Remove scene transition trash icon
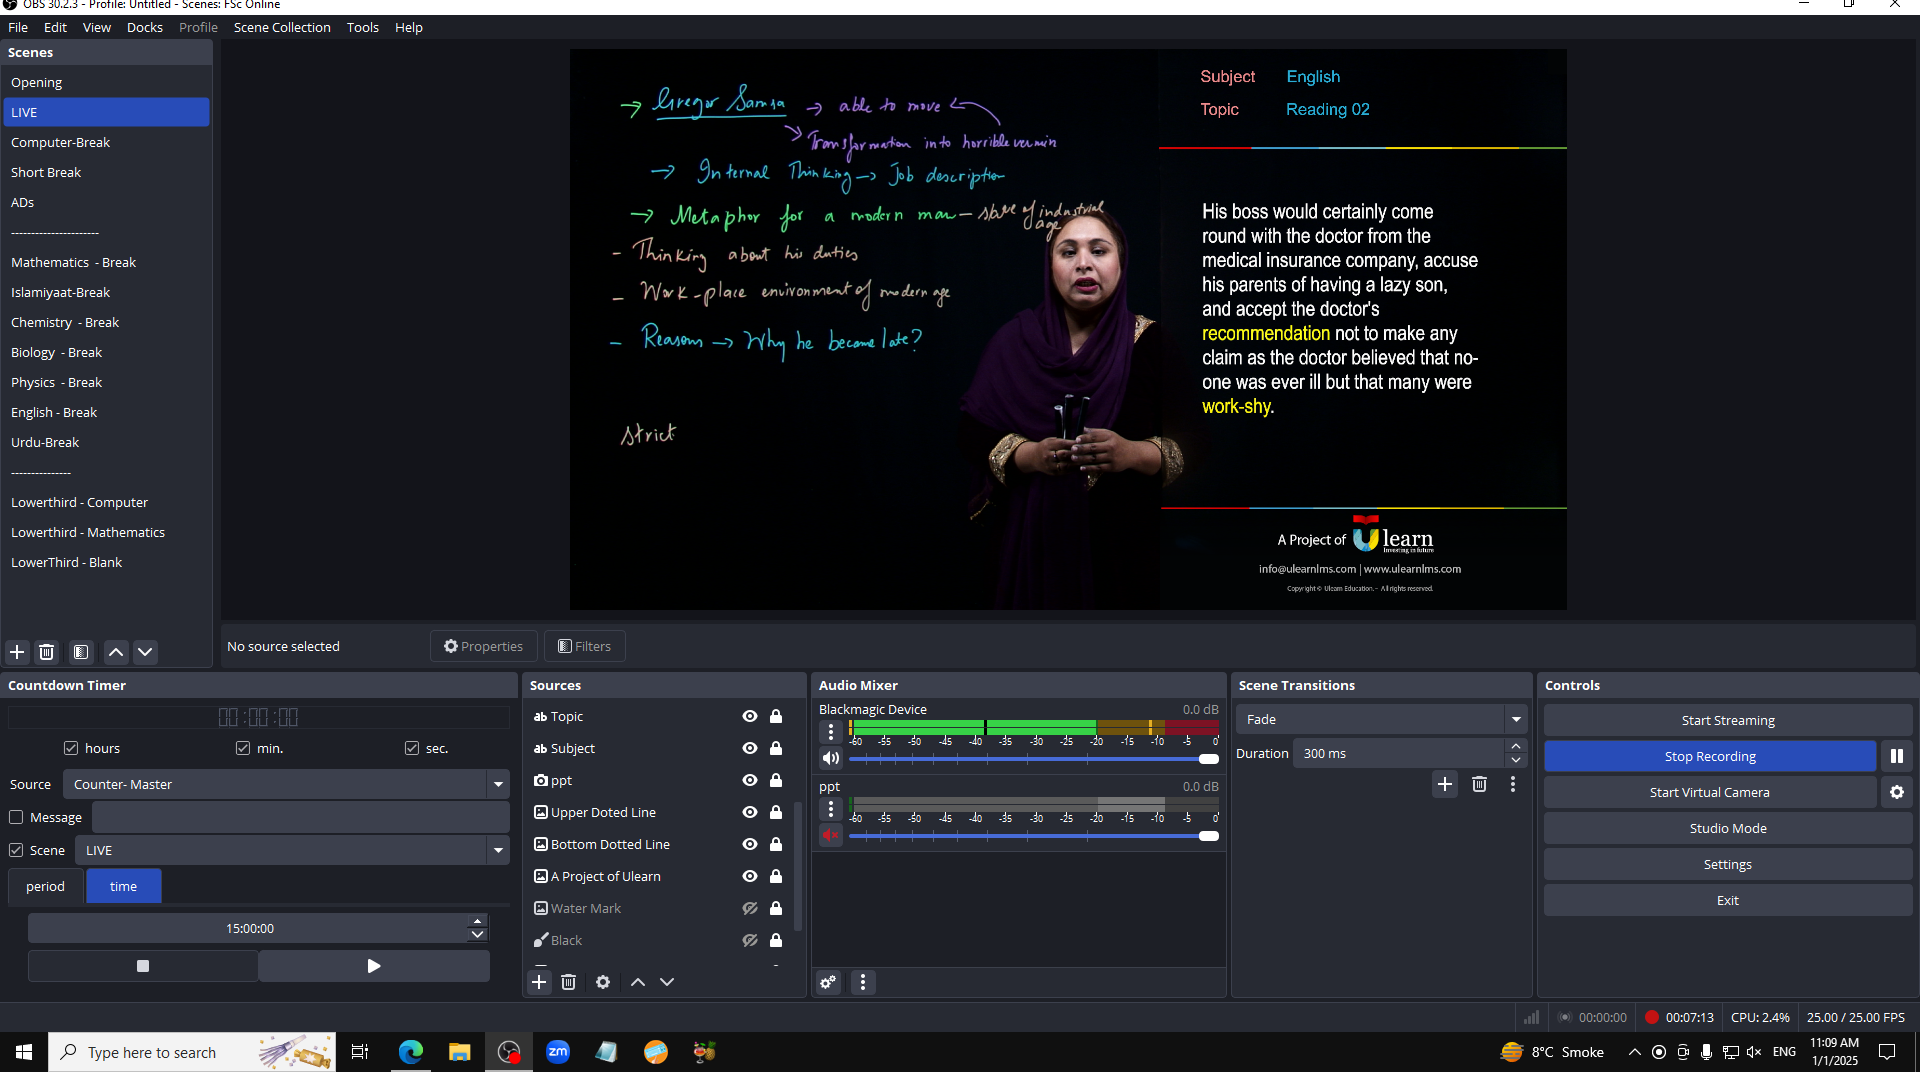Image resolution: width=1920 pixels, height=1072 pixels. pyautogui.click(x=1480, y=784)
